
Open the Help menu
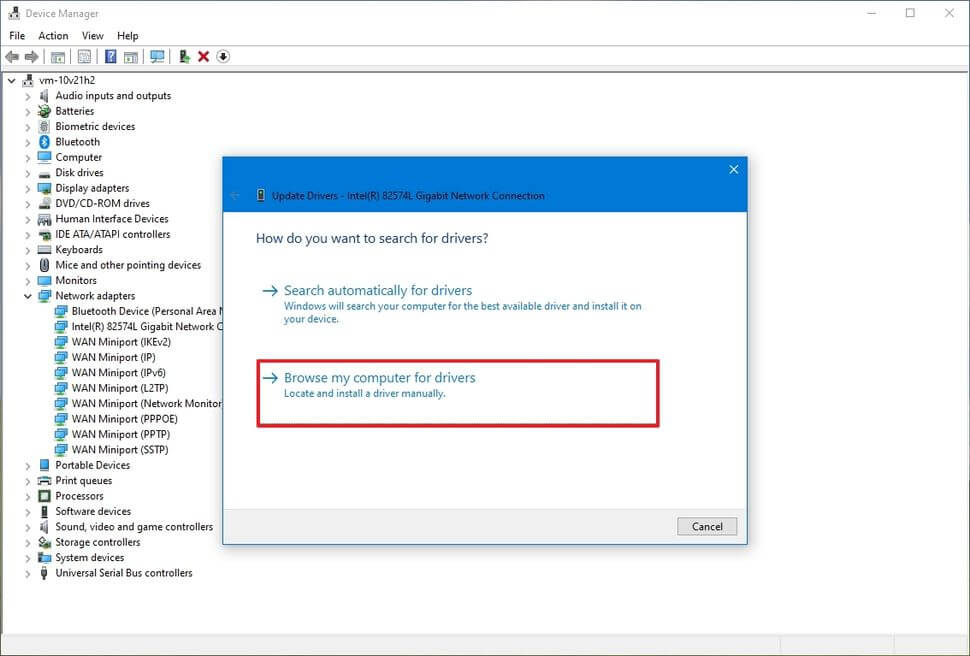pyautogui.click(x=128, y=36)
